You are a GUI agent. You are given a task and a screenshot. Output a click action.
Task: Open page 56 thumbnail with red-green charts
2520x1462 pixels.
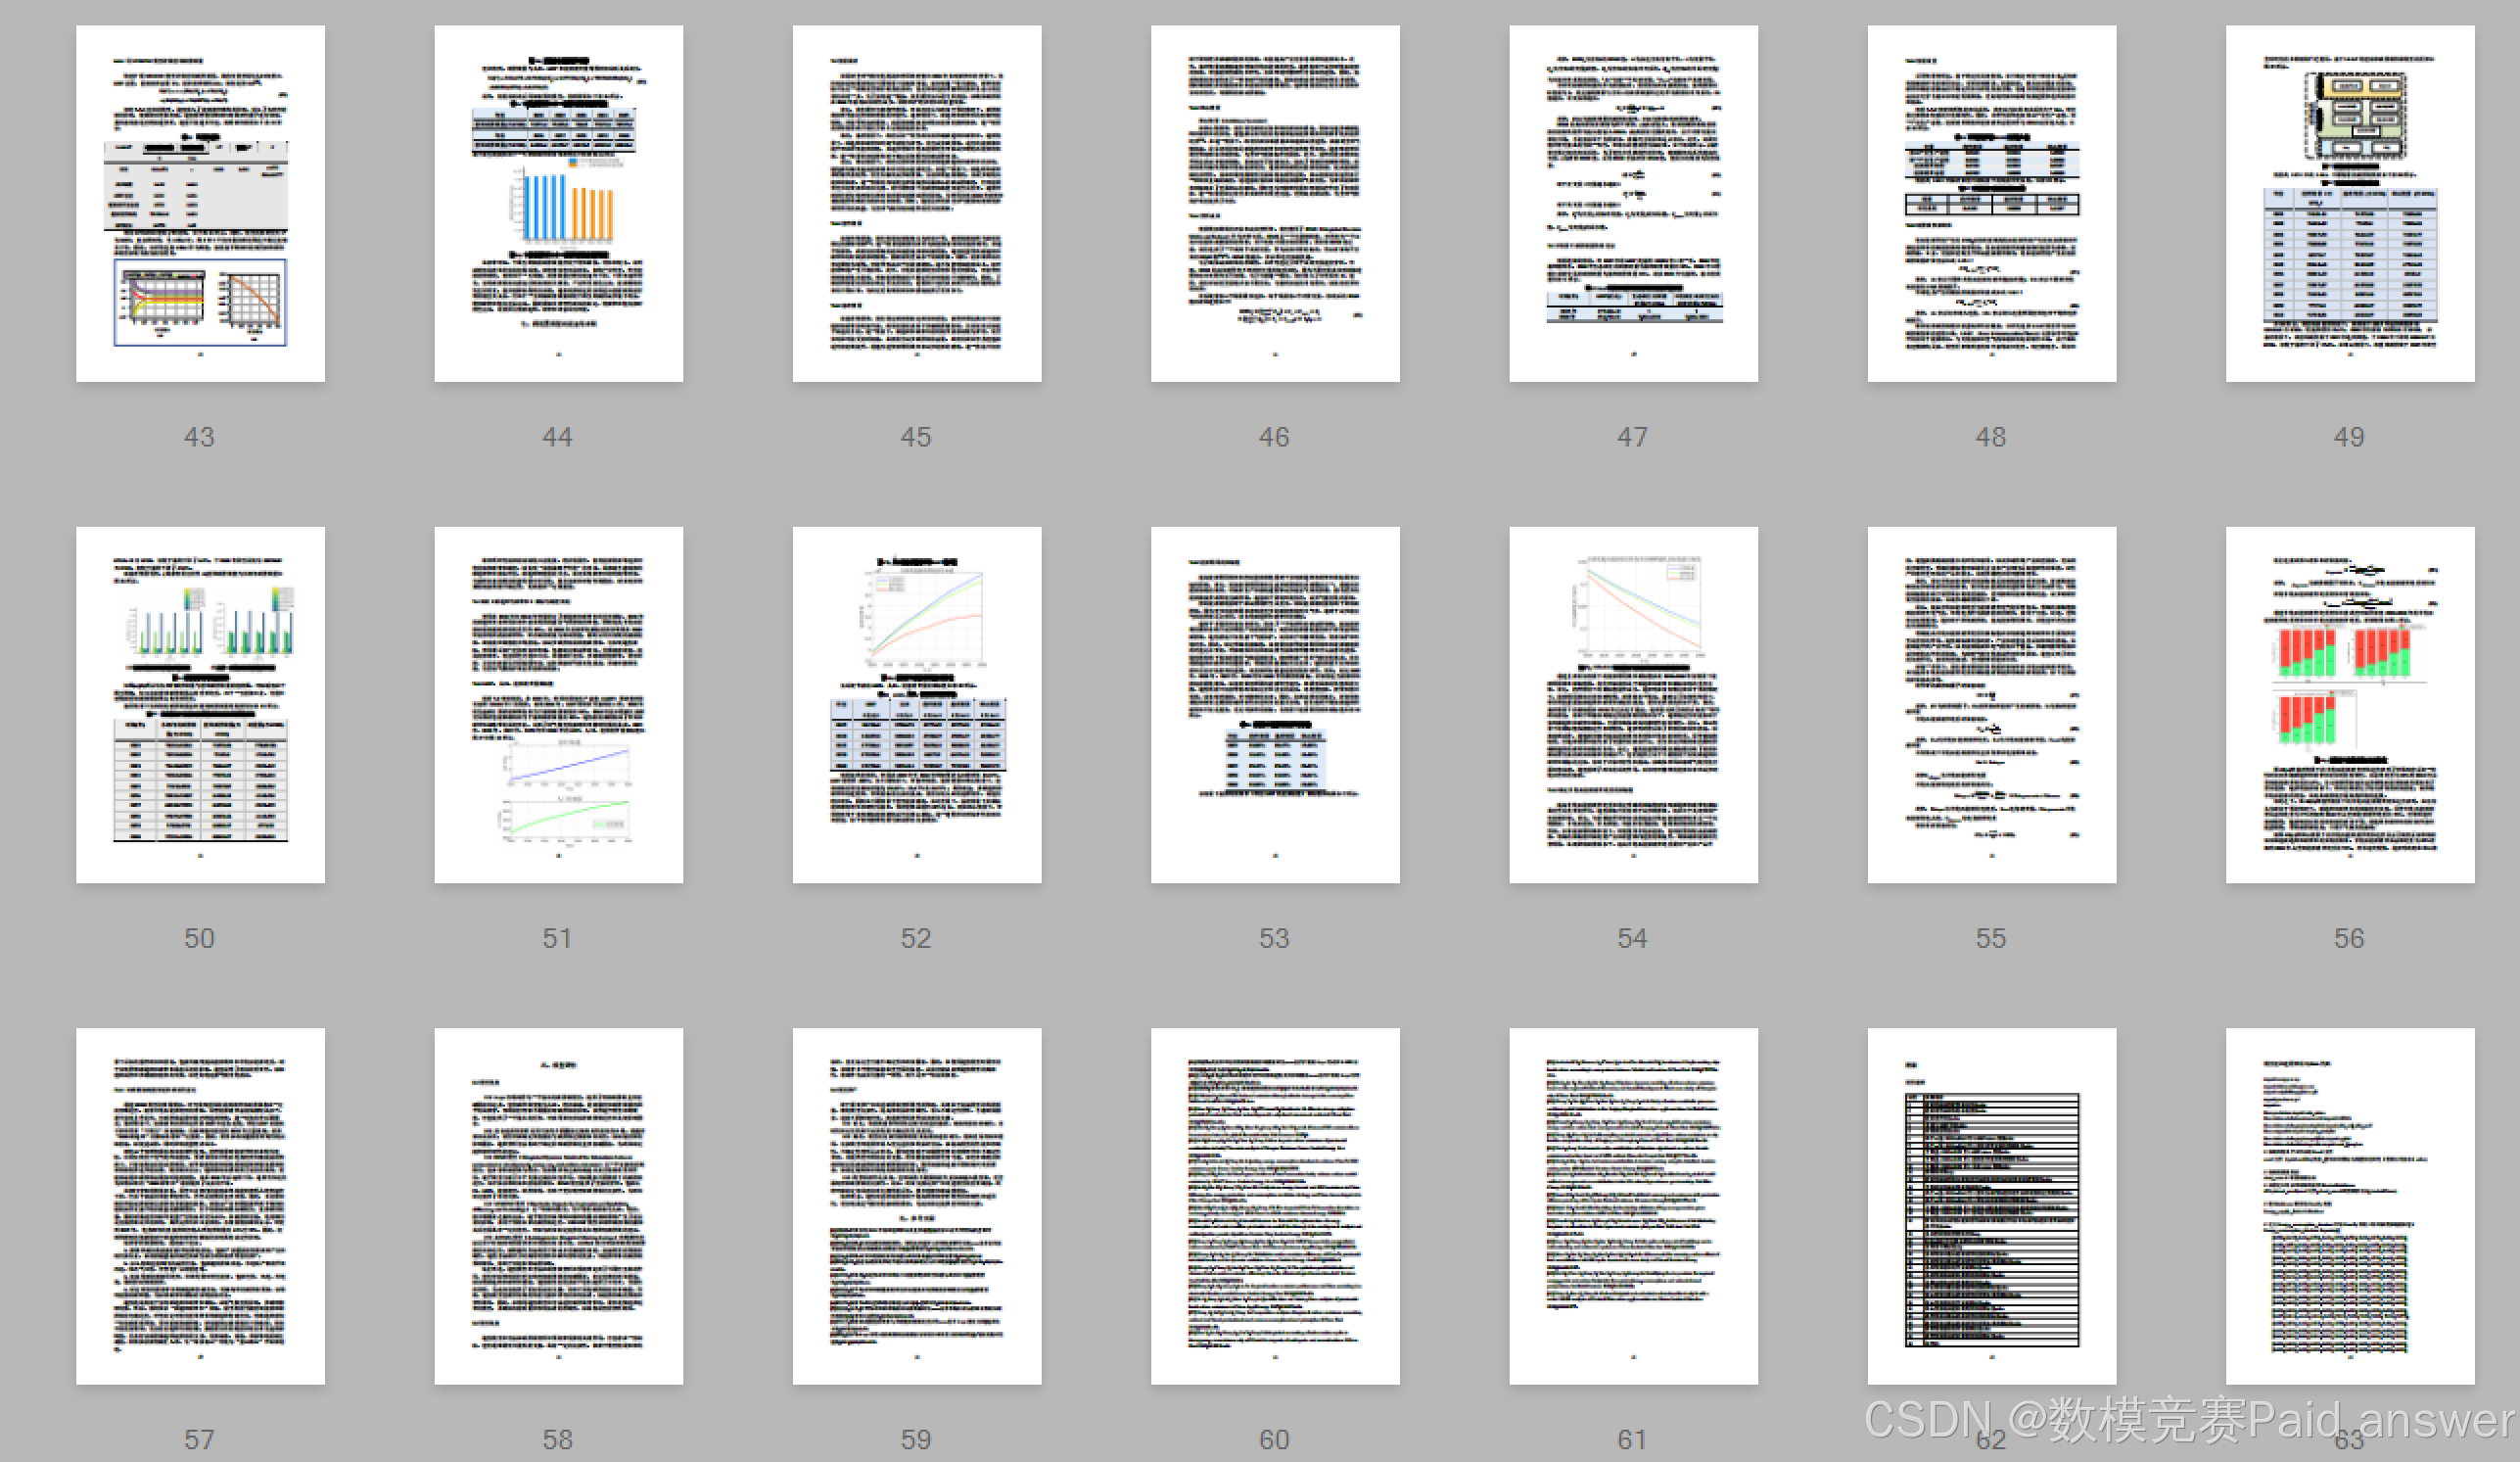click(2349, 704)
